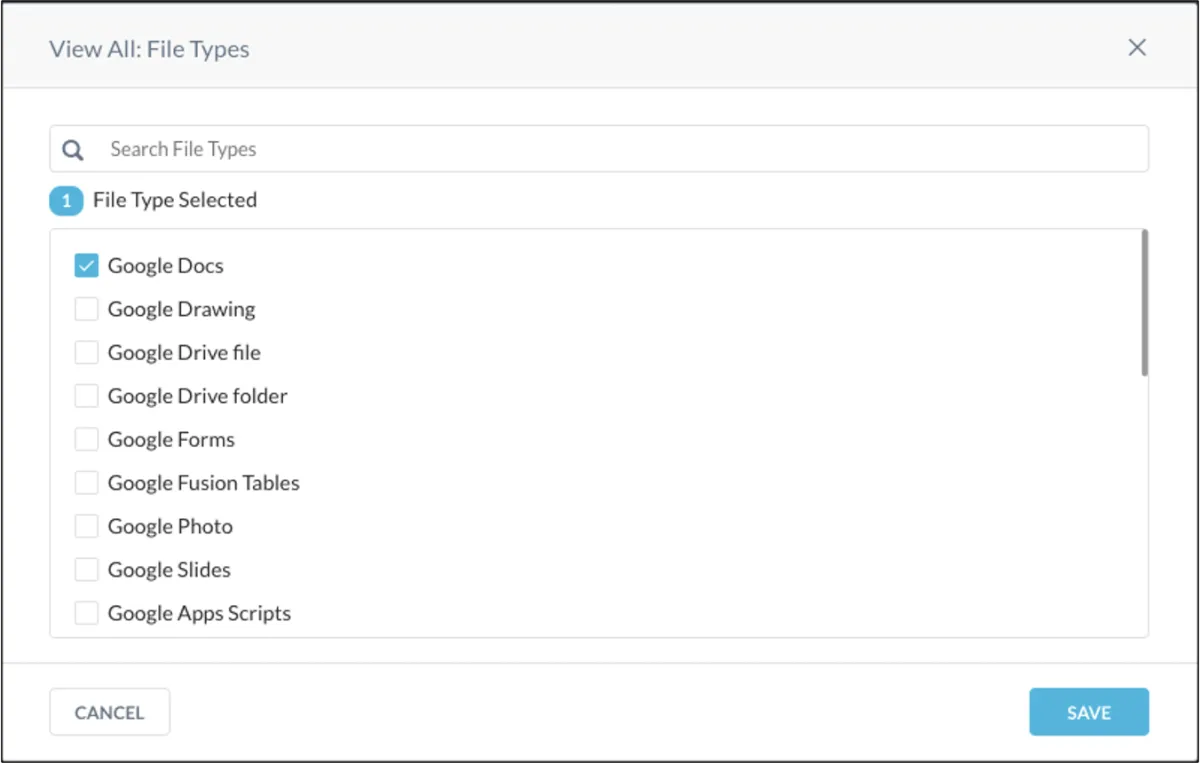Close the File Types dialog with X
This screenshot has width=1200, height=763.
[x=1137, y=48]
